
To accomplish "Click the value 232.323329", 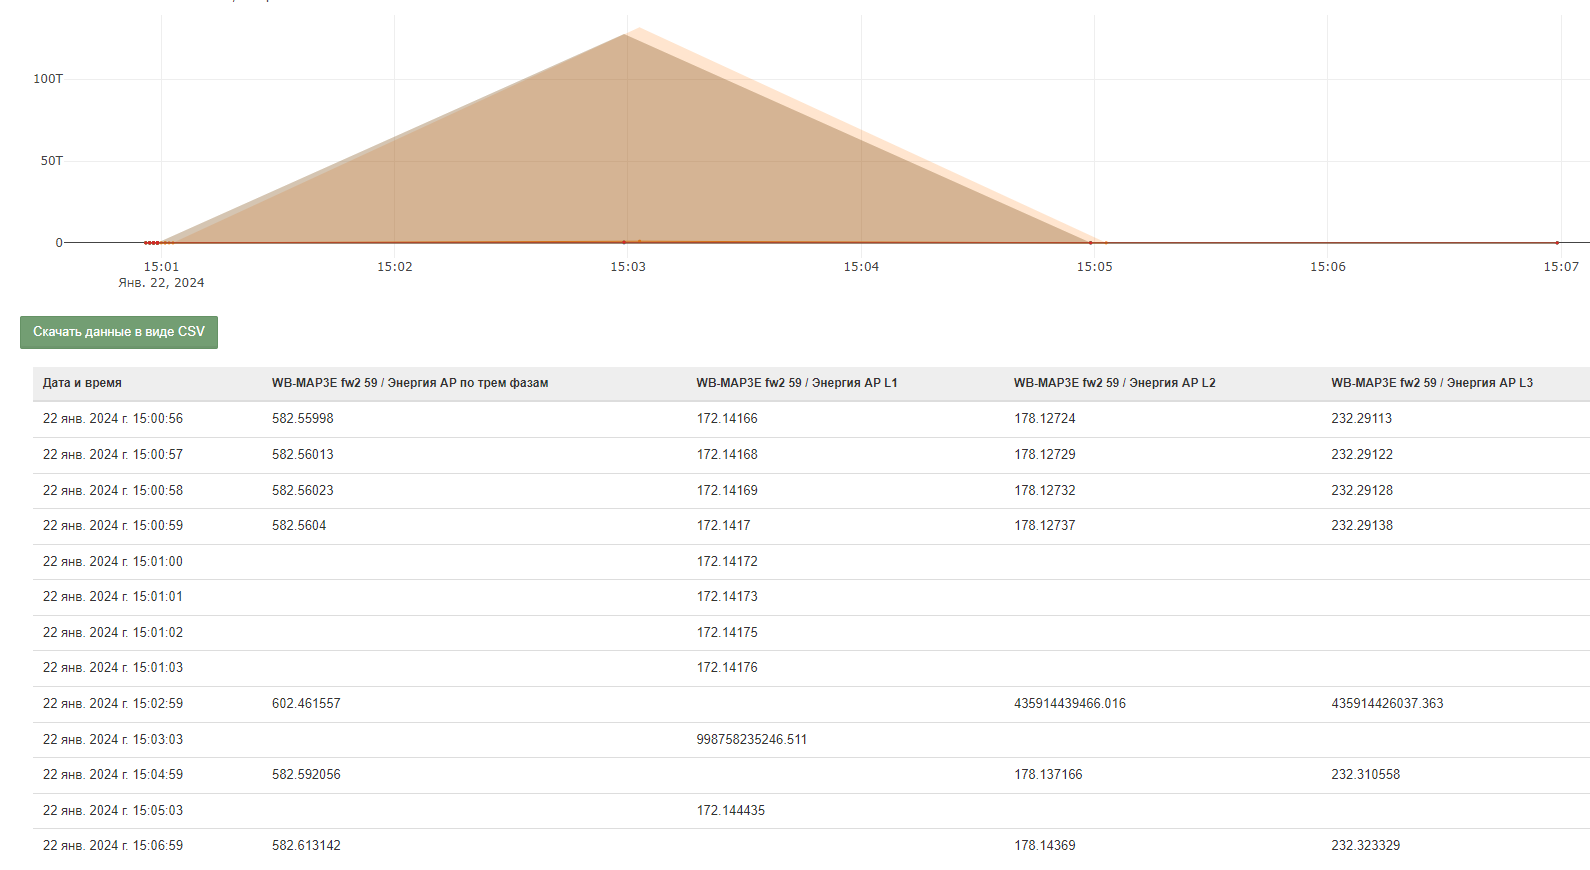I will [x=1366, y=846].
